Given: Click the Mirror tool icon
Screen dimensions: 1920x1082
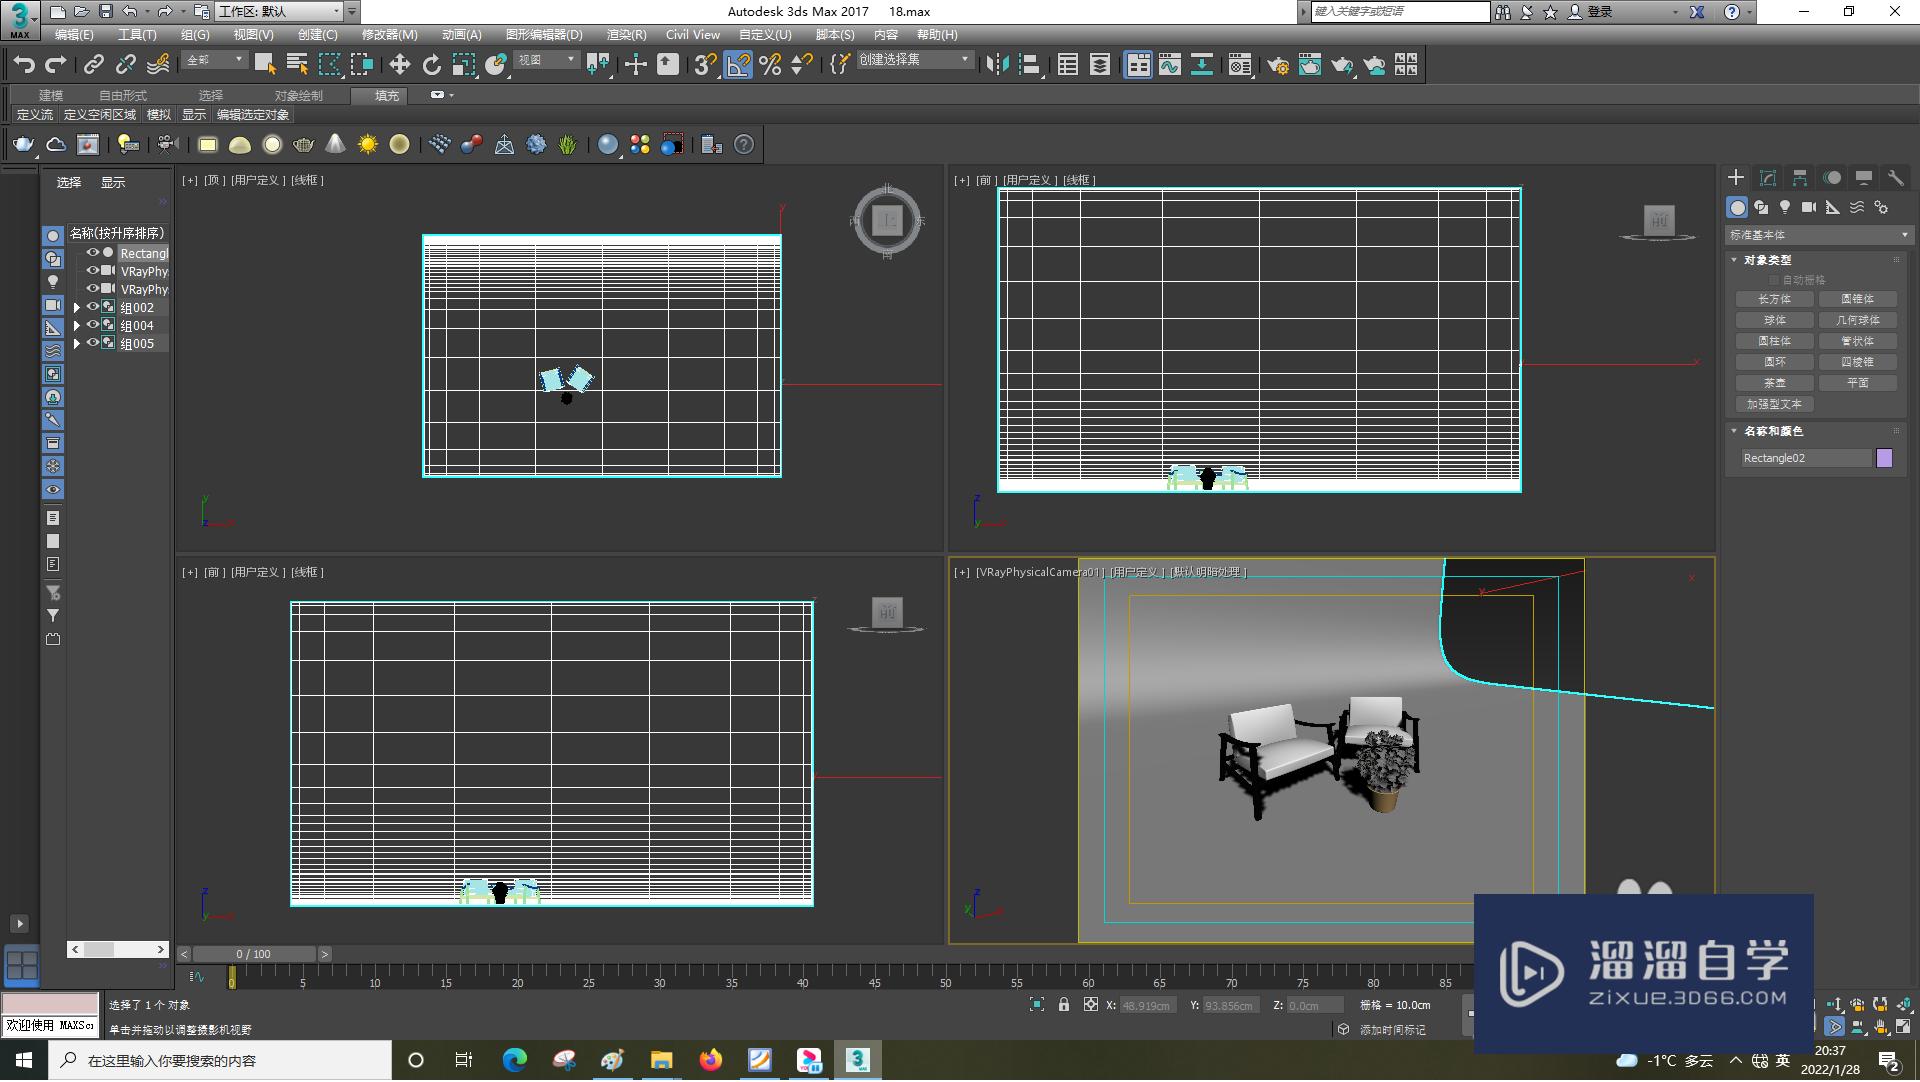Looking at the screenshot, I should 996,65.
